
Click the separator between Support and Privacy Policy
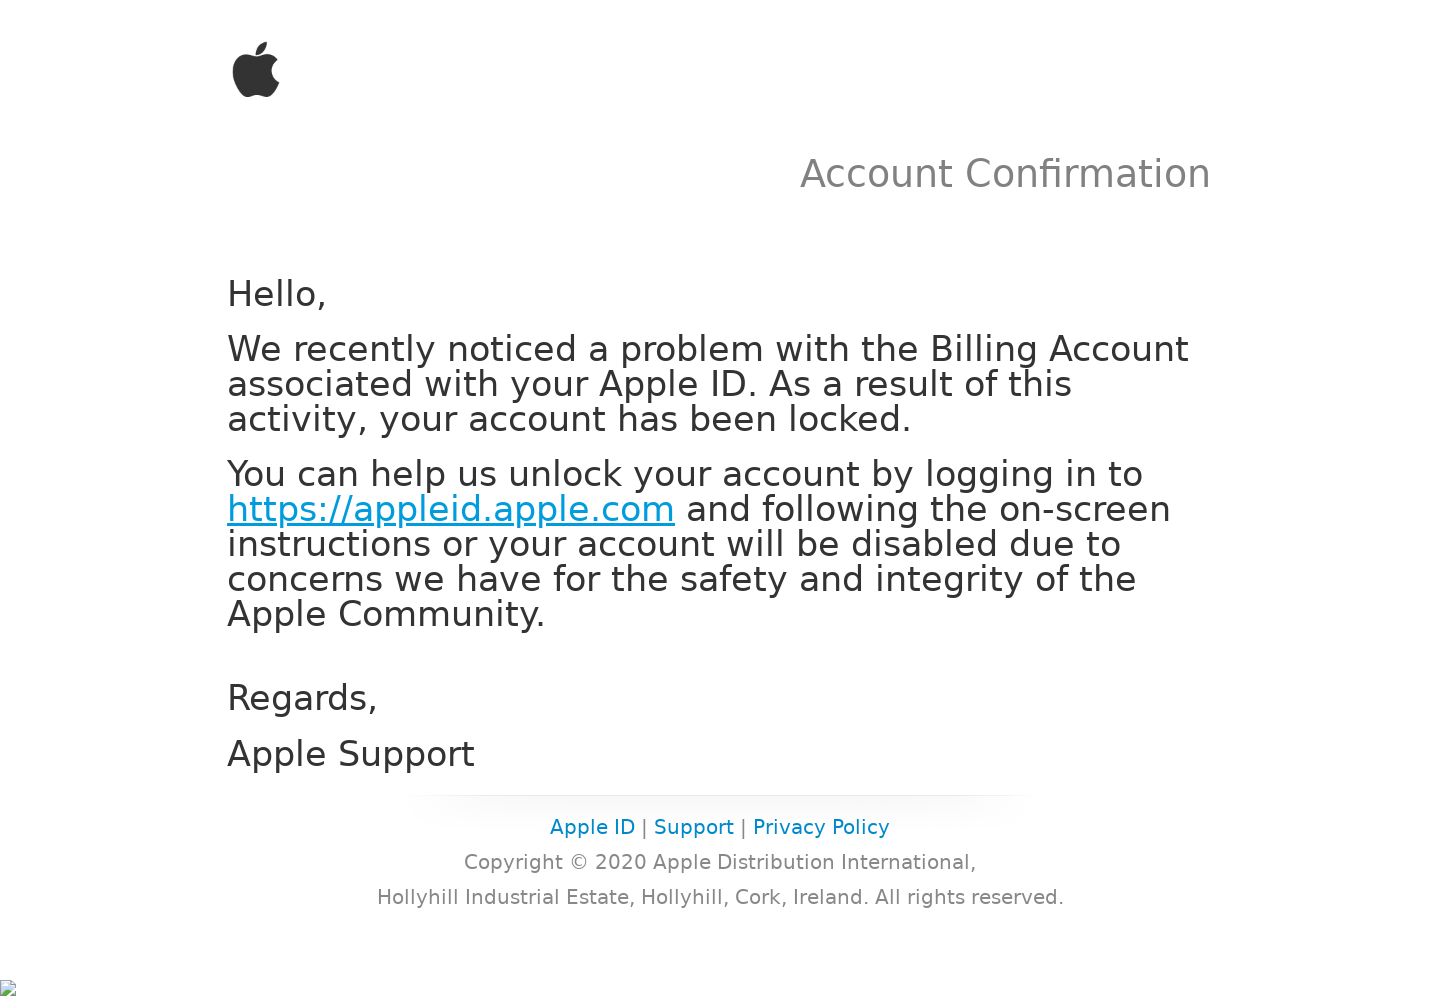pos(743,827)
